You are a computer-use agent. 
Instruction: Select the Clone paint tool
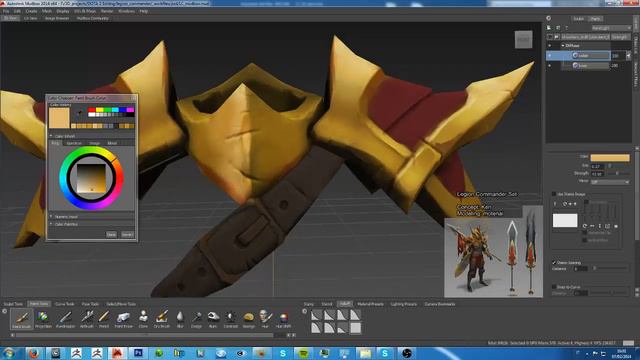pos(143,318)
